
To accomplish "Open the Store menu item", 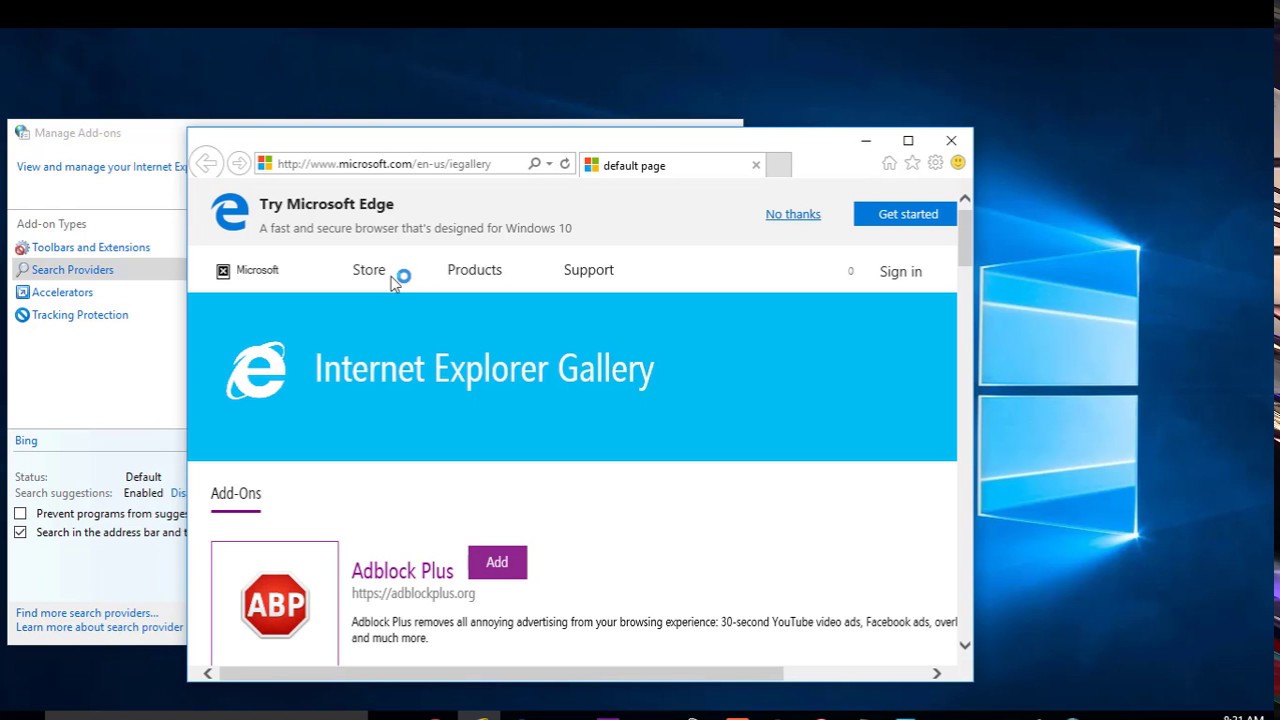I will 368,270.
